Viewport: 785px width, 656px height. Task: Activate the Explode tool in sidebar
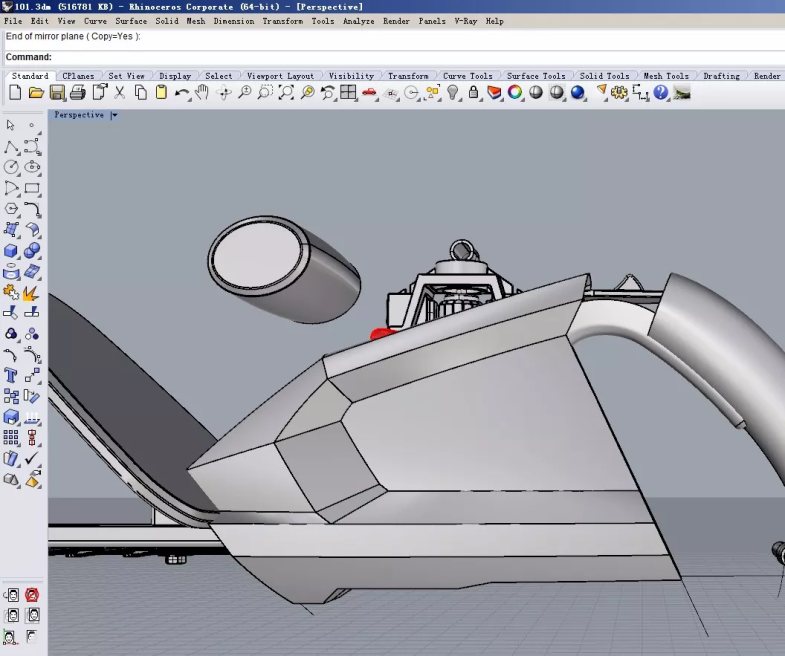(x=31, y=293)
